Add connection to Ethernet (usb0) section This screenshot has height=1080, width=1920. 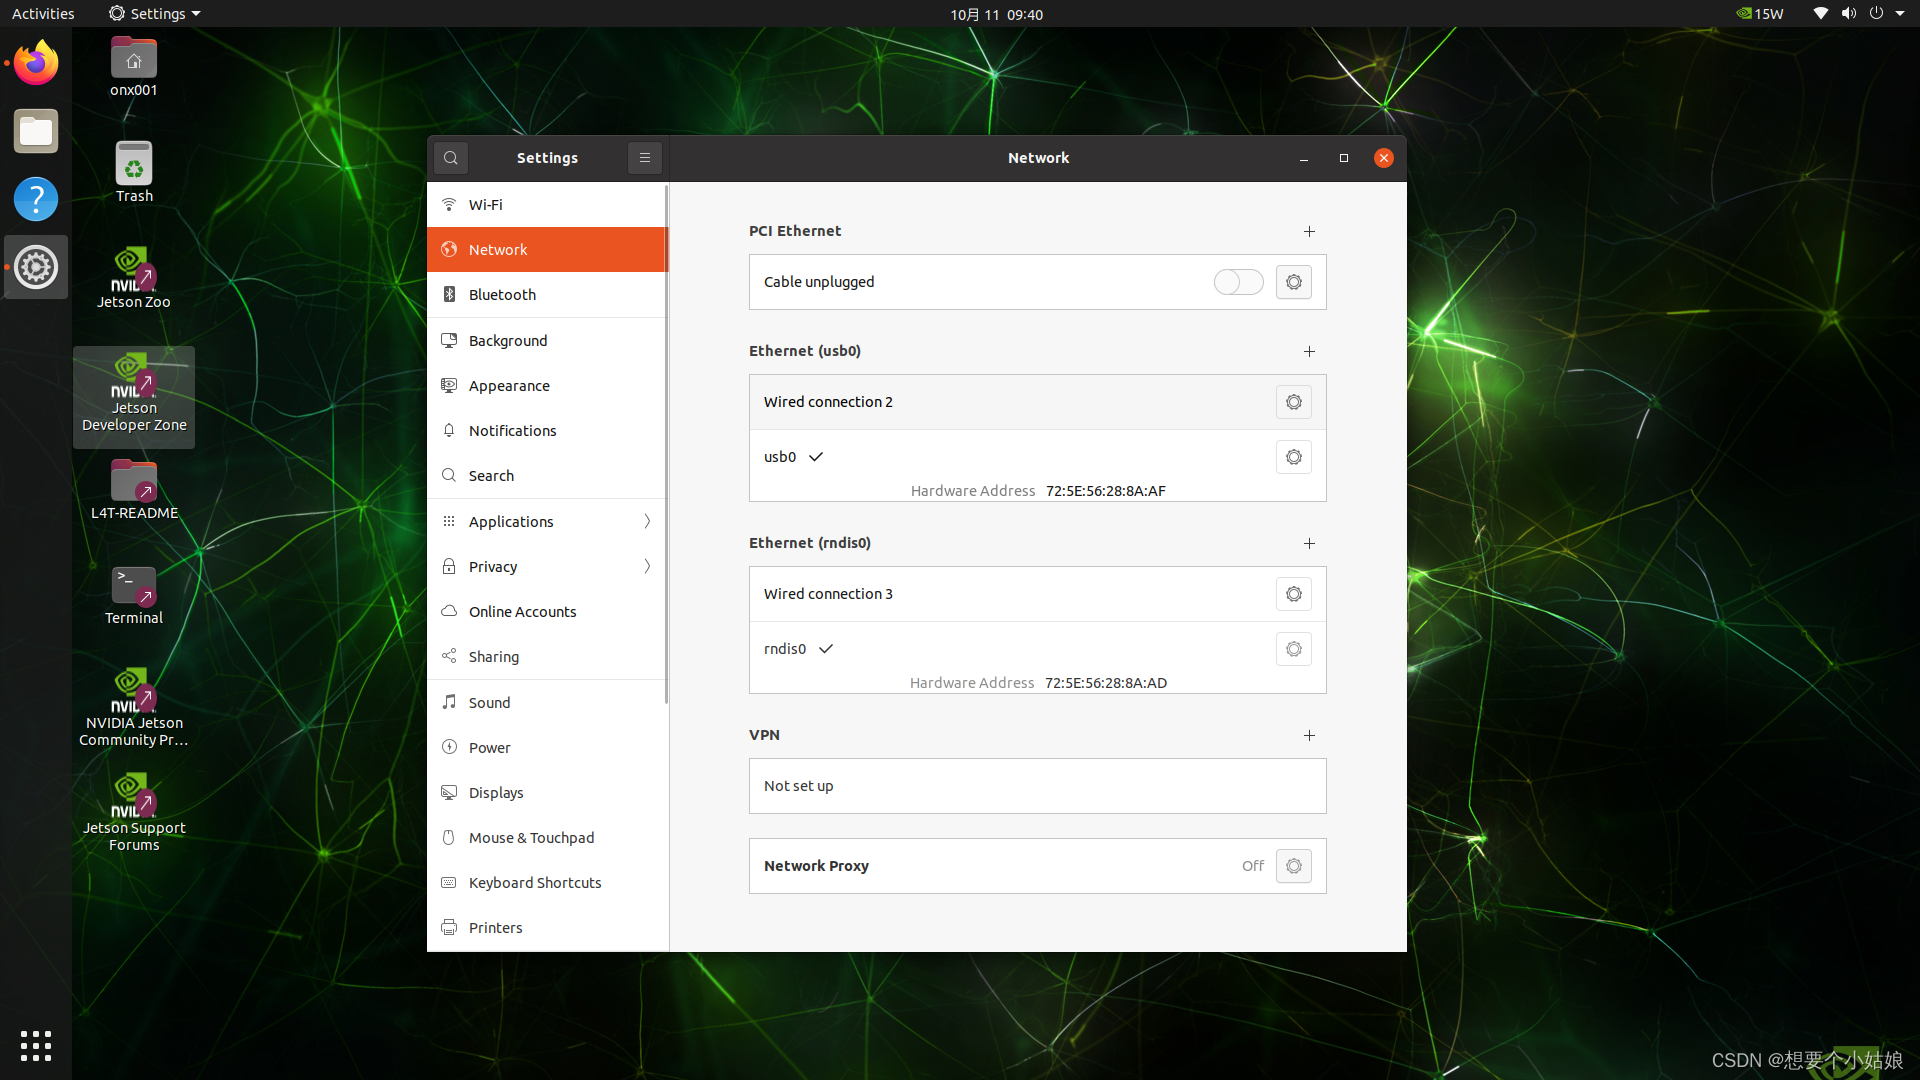coord(1309,351)
